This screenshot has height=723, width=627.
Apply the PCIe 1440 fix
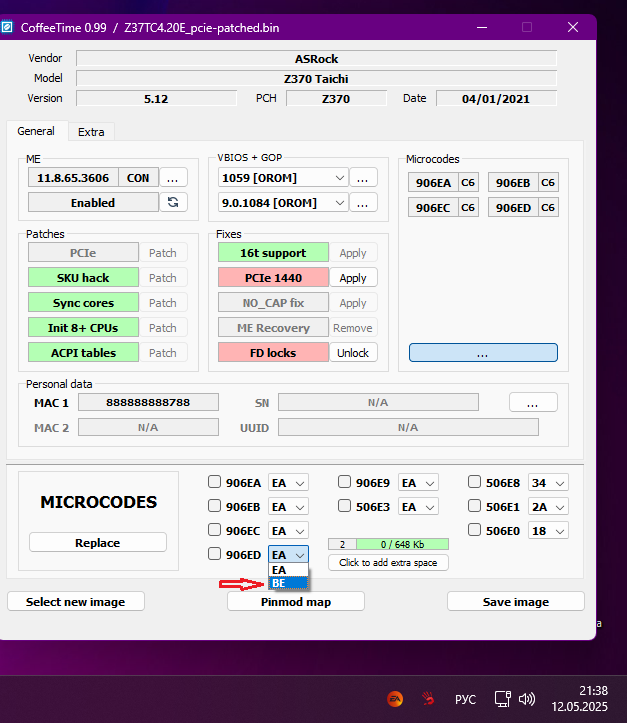tap(353, 278)
